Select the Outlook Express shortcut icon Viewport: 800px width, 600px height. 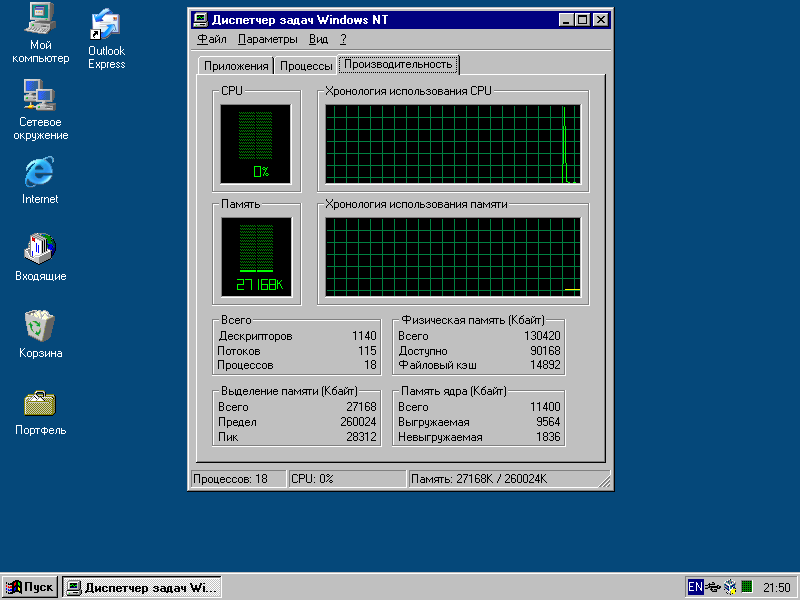(x=106, y=23)
